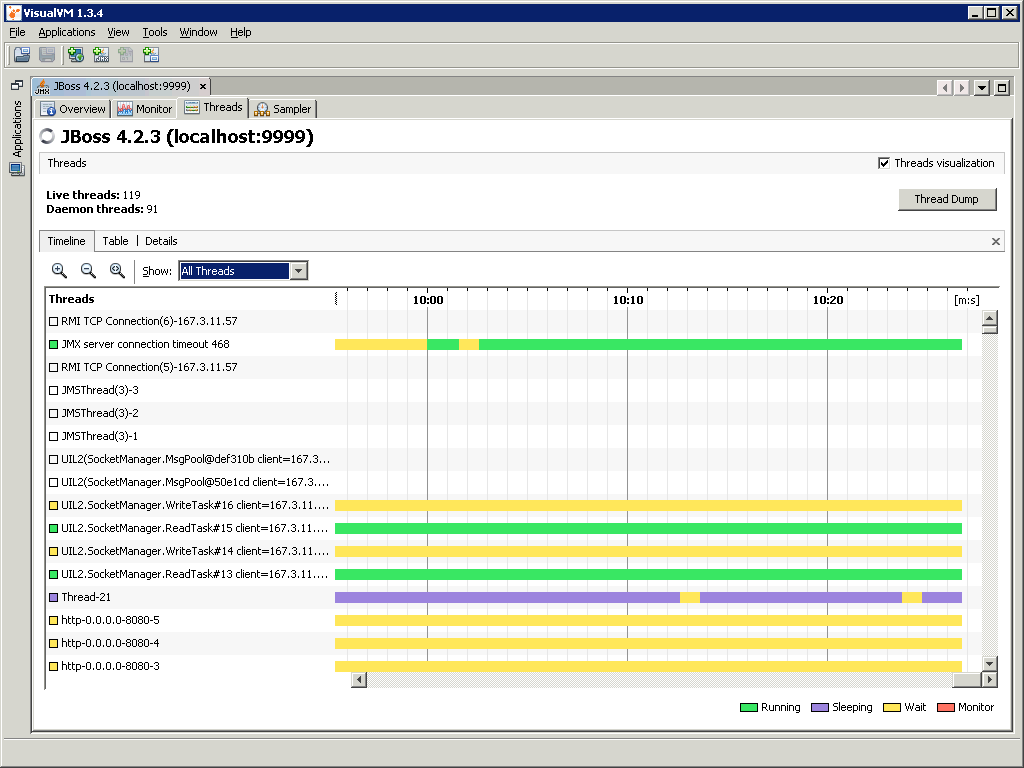The width and height of the screenshot is (1024, 768).
Task: Toggle JMSThread(3)-1 thread marker
Action: pyautogui.click(x=54, y=436)
